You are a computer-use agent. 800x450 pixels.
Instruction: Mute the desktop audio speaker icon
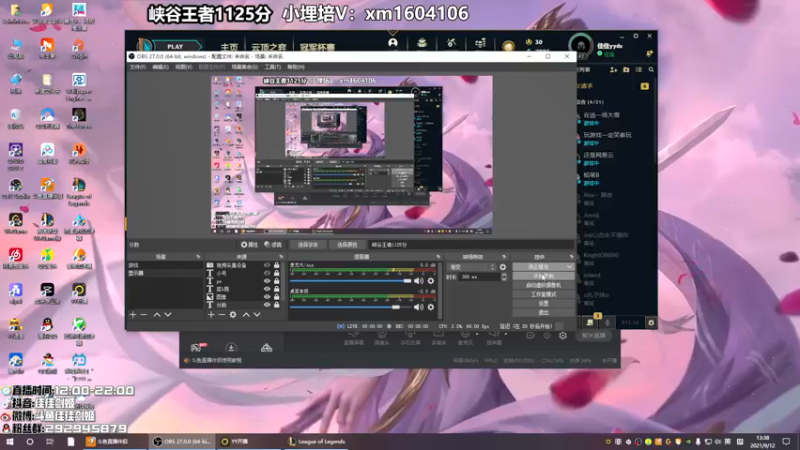click(x=418, y=307)
